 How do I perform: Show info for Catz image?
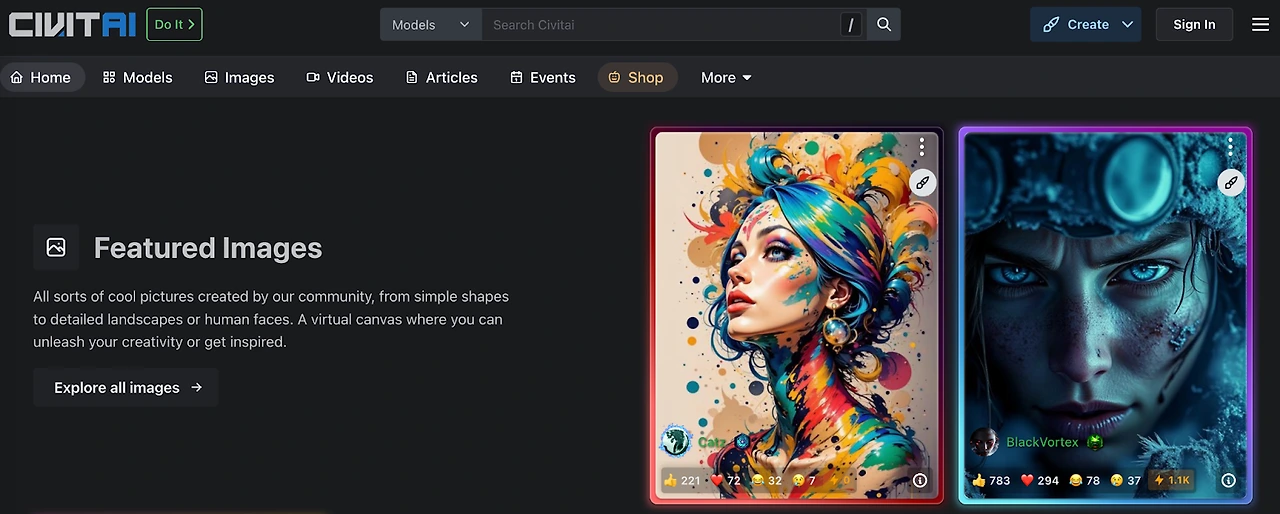pos(920,480)
